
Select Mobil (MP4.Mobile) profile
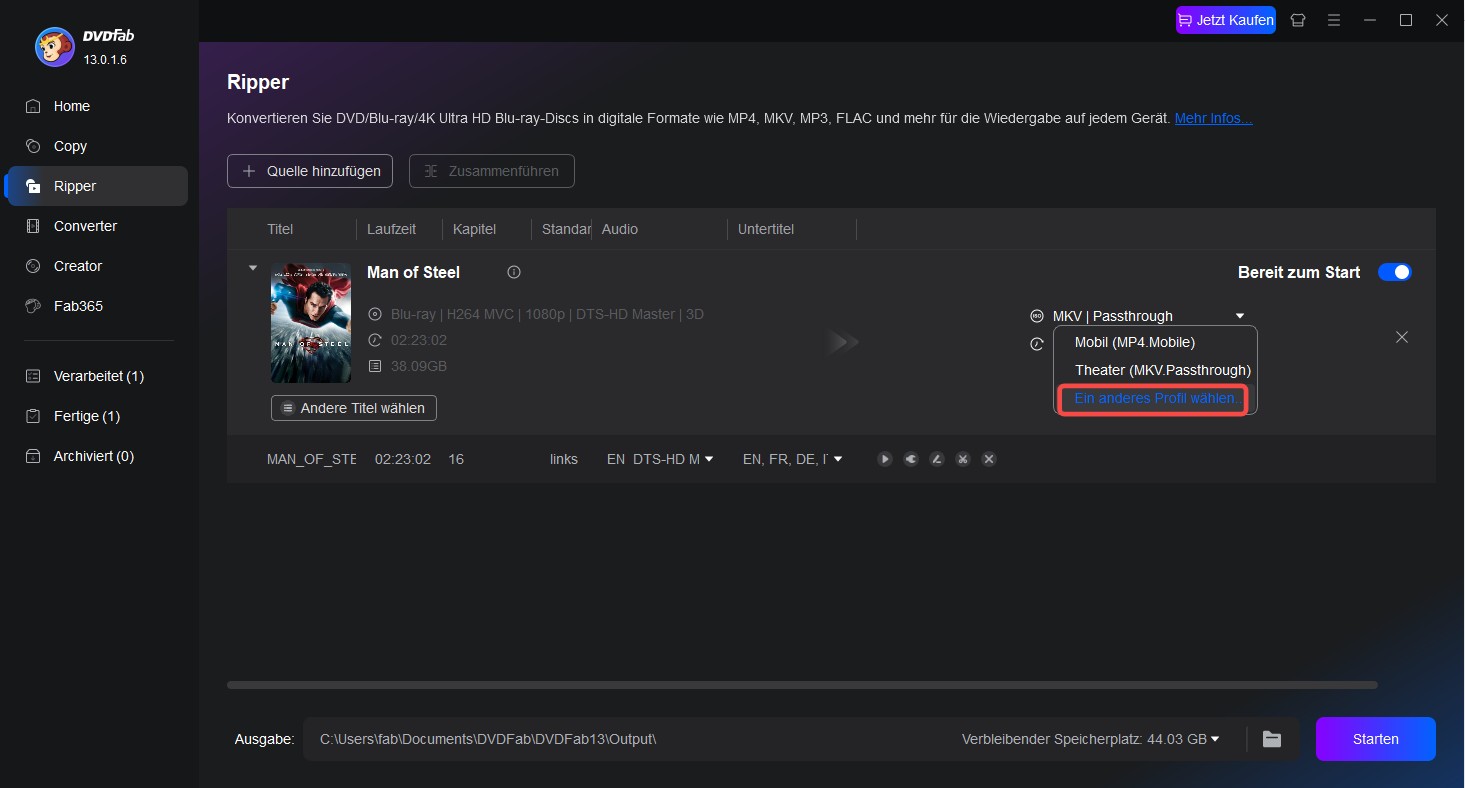pos(1135,342)
